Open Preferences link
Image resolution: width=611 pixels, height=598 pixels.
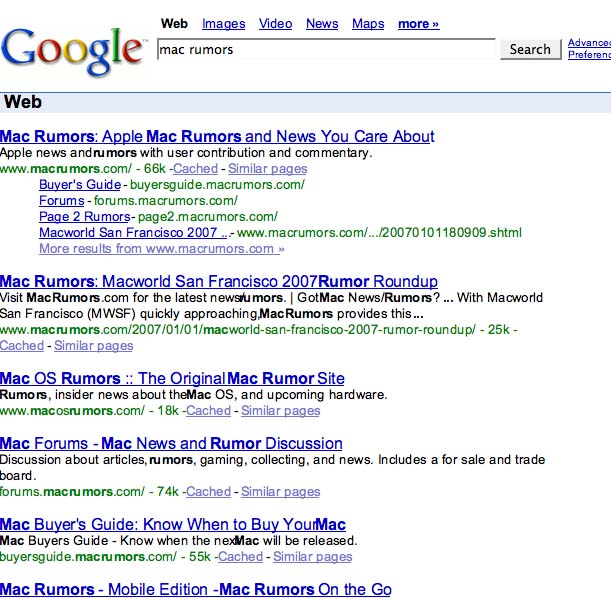pyautogui.click(x=589, y=55)
